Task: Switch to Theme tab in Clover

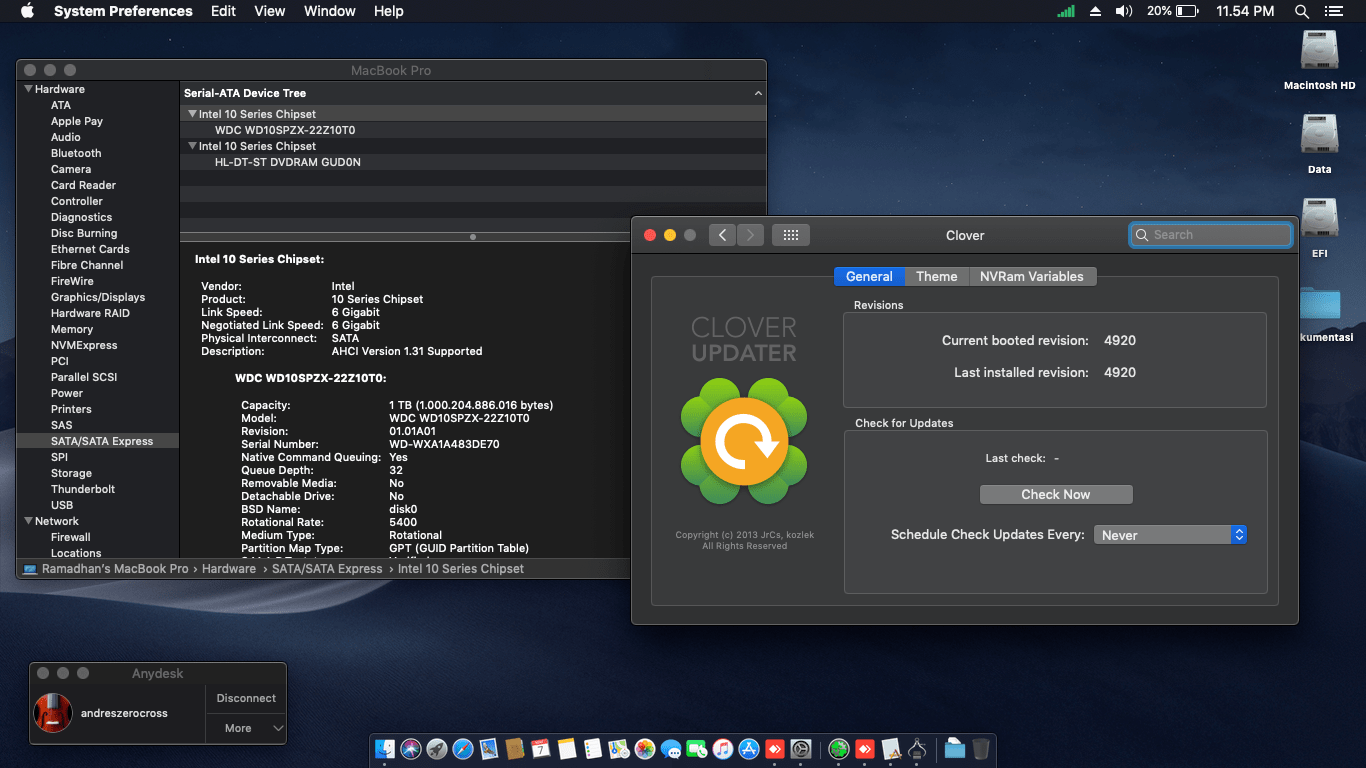Action: 937,276
